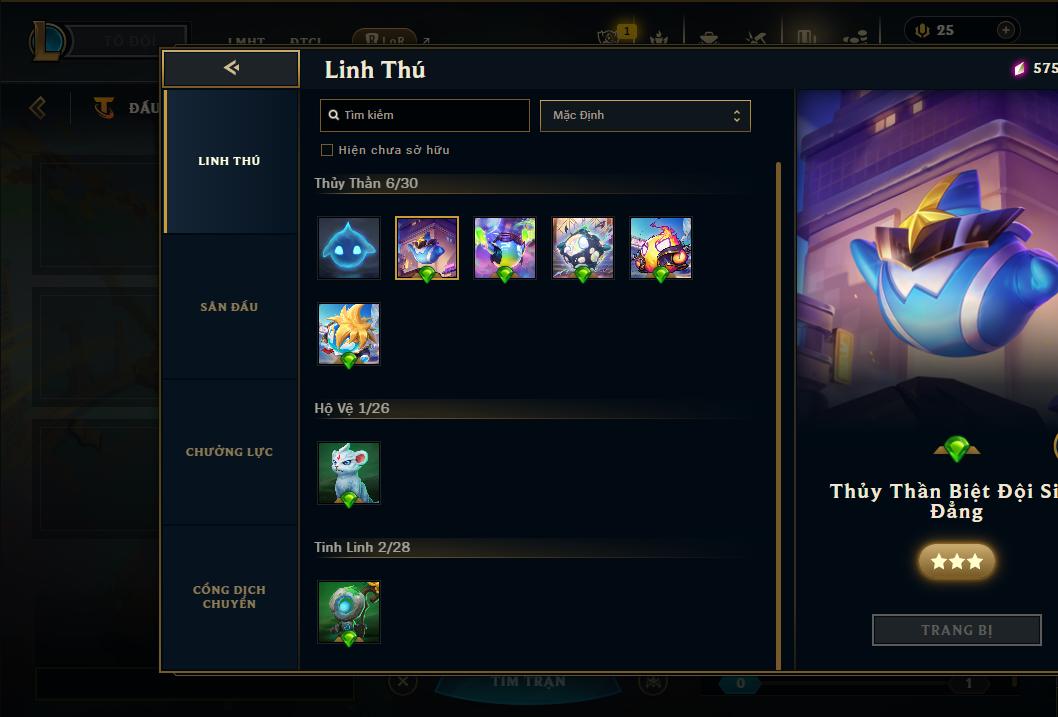The width and height of the screenshot is (1058, 717).
Task: Pick the flame-colored Thủy Thần icon
Action: (661, 248)
